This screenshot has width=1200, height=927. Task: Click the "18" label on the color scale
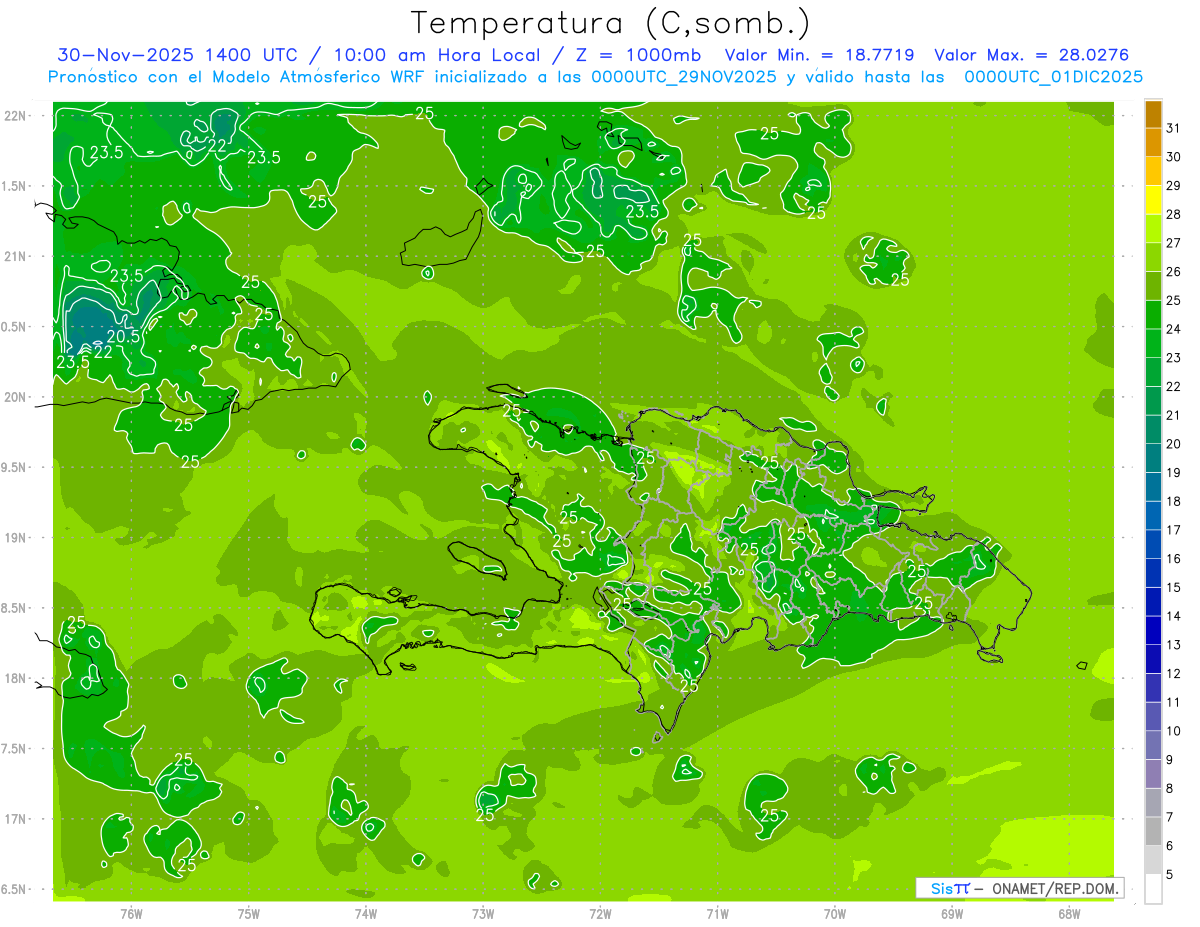tap(1174, 502)
